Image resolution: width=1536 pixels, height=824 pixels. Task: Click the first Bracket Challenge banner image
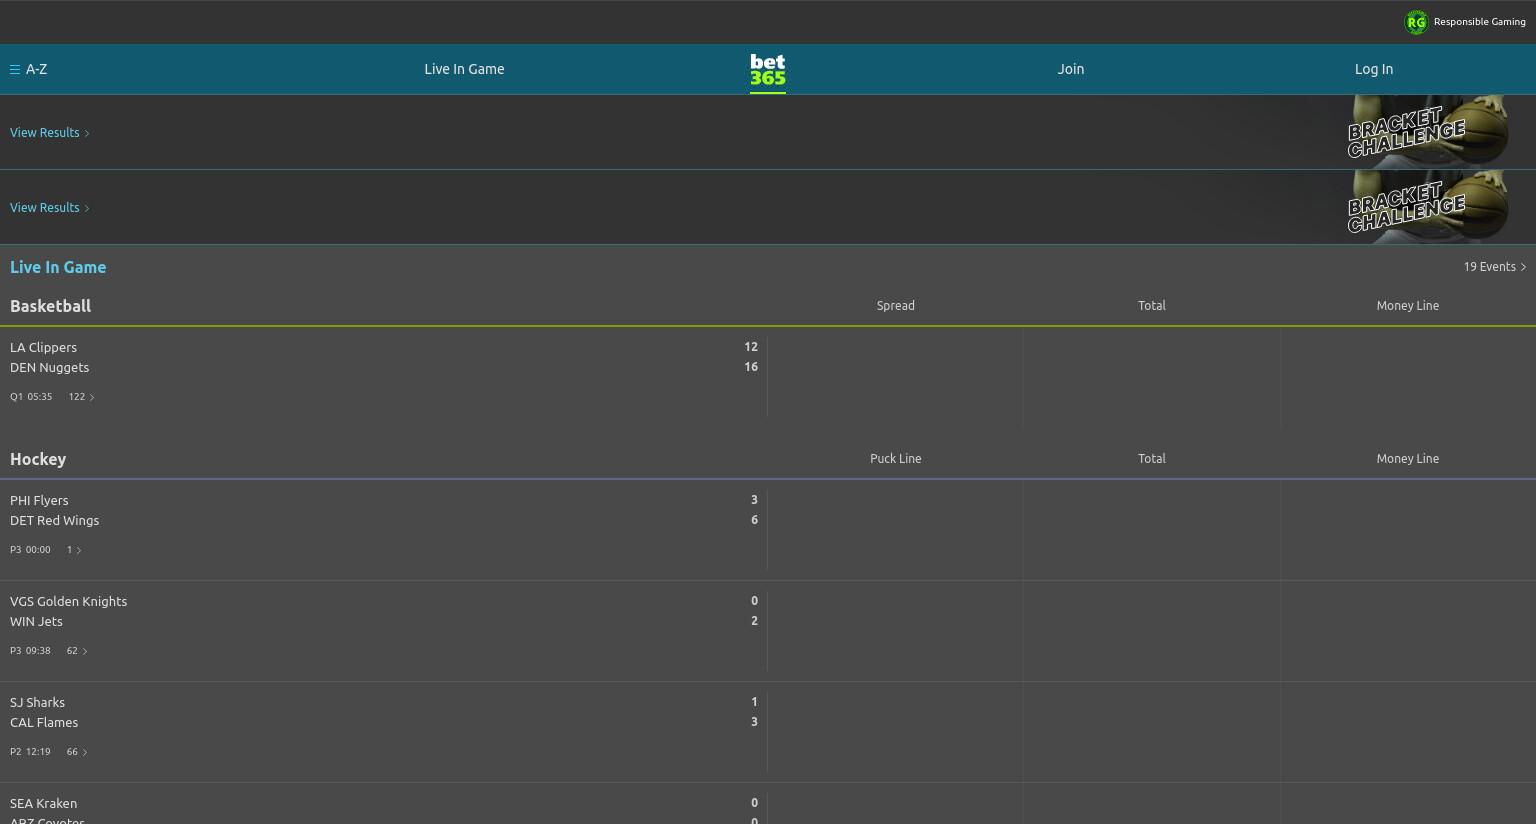1427,131
